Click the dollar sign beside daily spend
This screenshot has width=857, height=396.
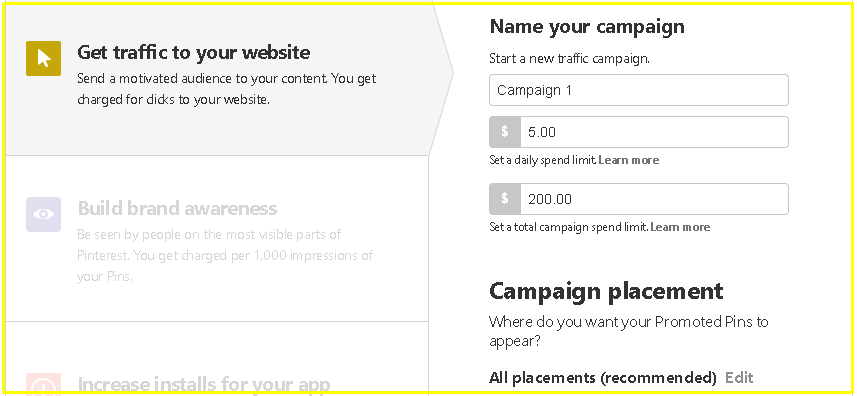tap(505, 132)
